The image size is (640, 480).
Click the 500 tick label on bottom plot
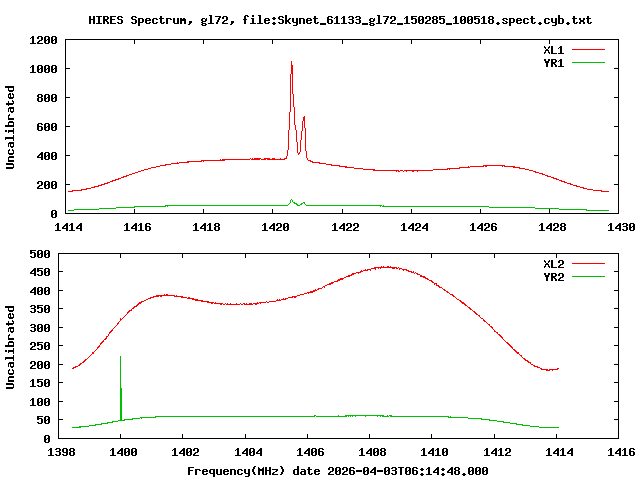[40, 254]
